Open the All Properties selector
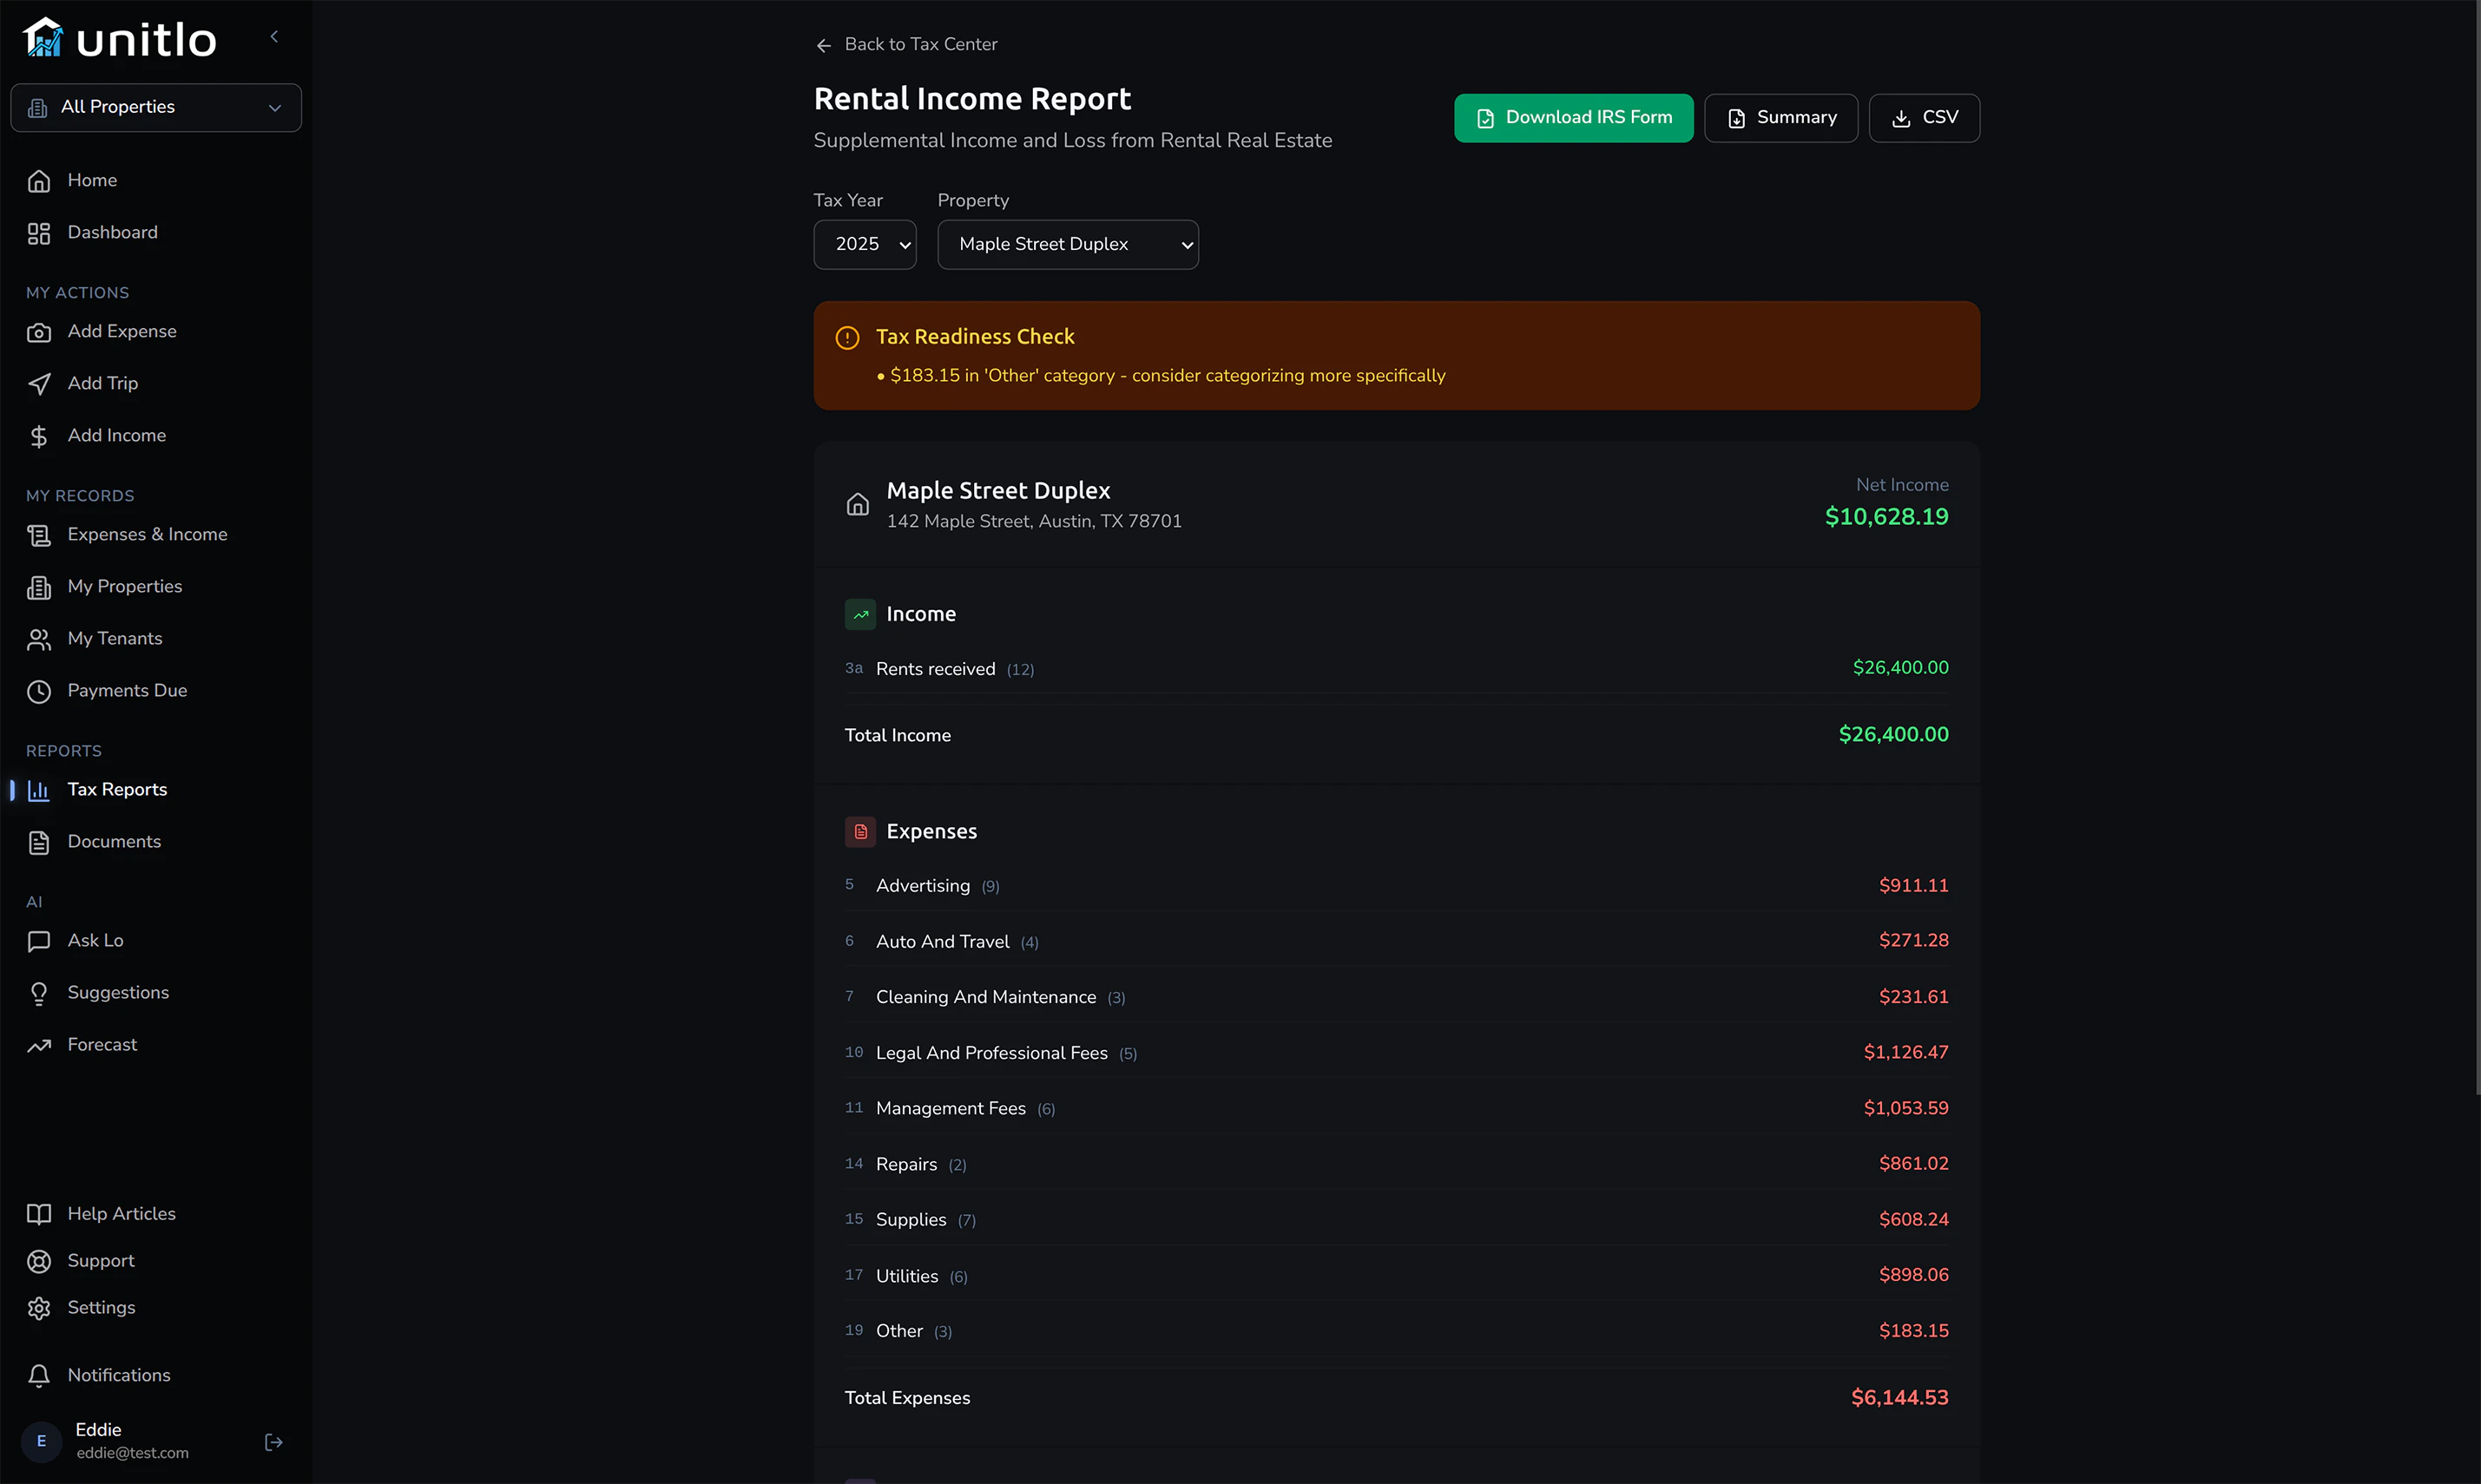Screen dimensions: 2481x1484 [156, 107]
